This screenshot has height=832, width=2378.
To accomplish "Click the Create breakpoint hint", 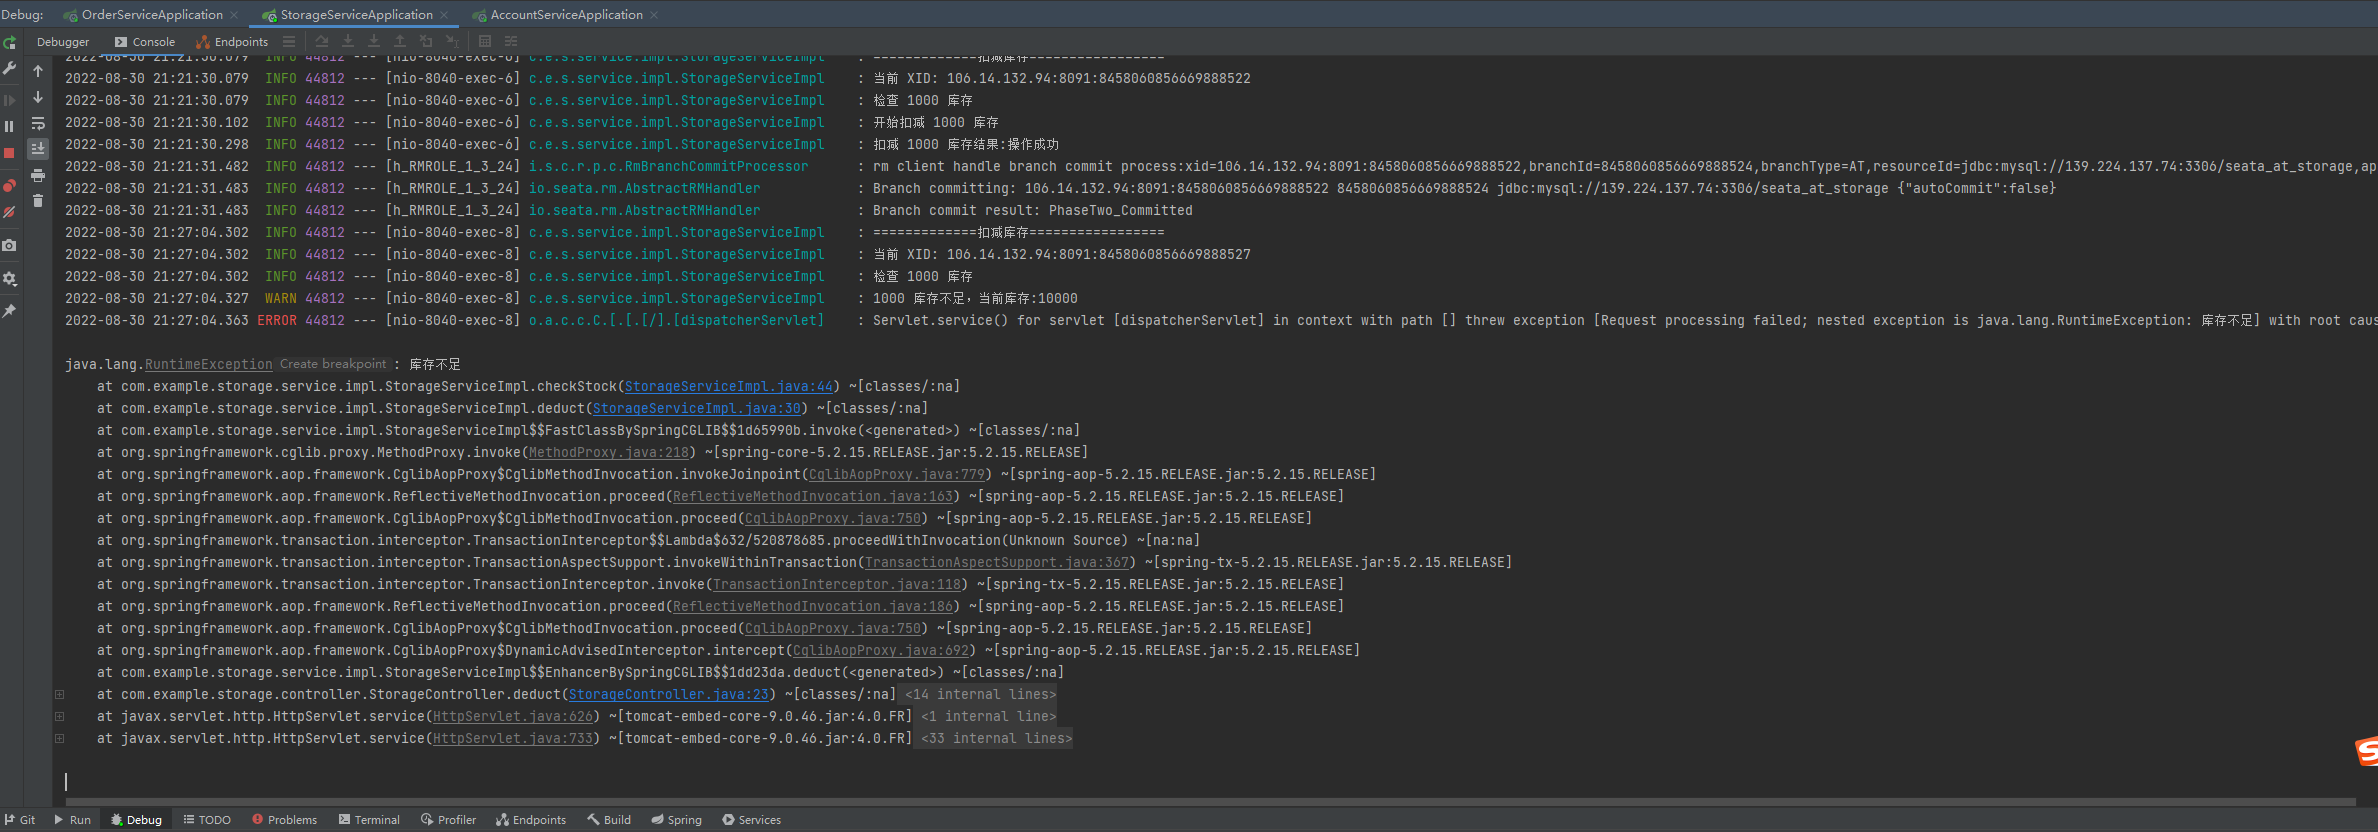I will [333, 364].
